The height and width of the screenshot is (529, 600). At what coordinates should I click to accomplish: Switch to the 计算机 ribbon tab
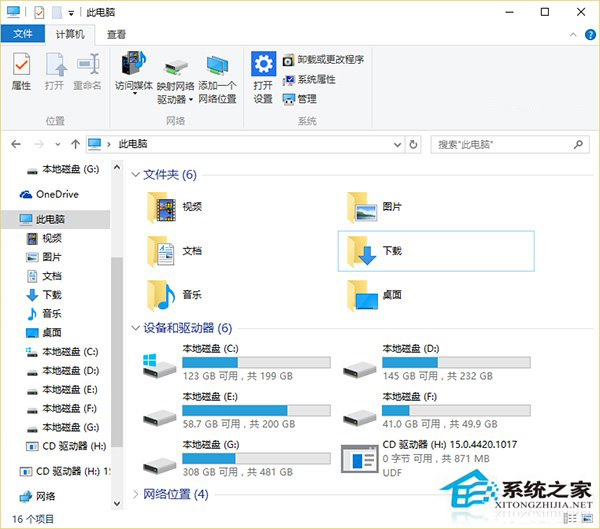coord(70,34)
